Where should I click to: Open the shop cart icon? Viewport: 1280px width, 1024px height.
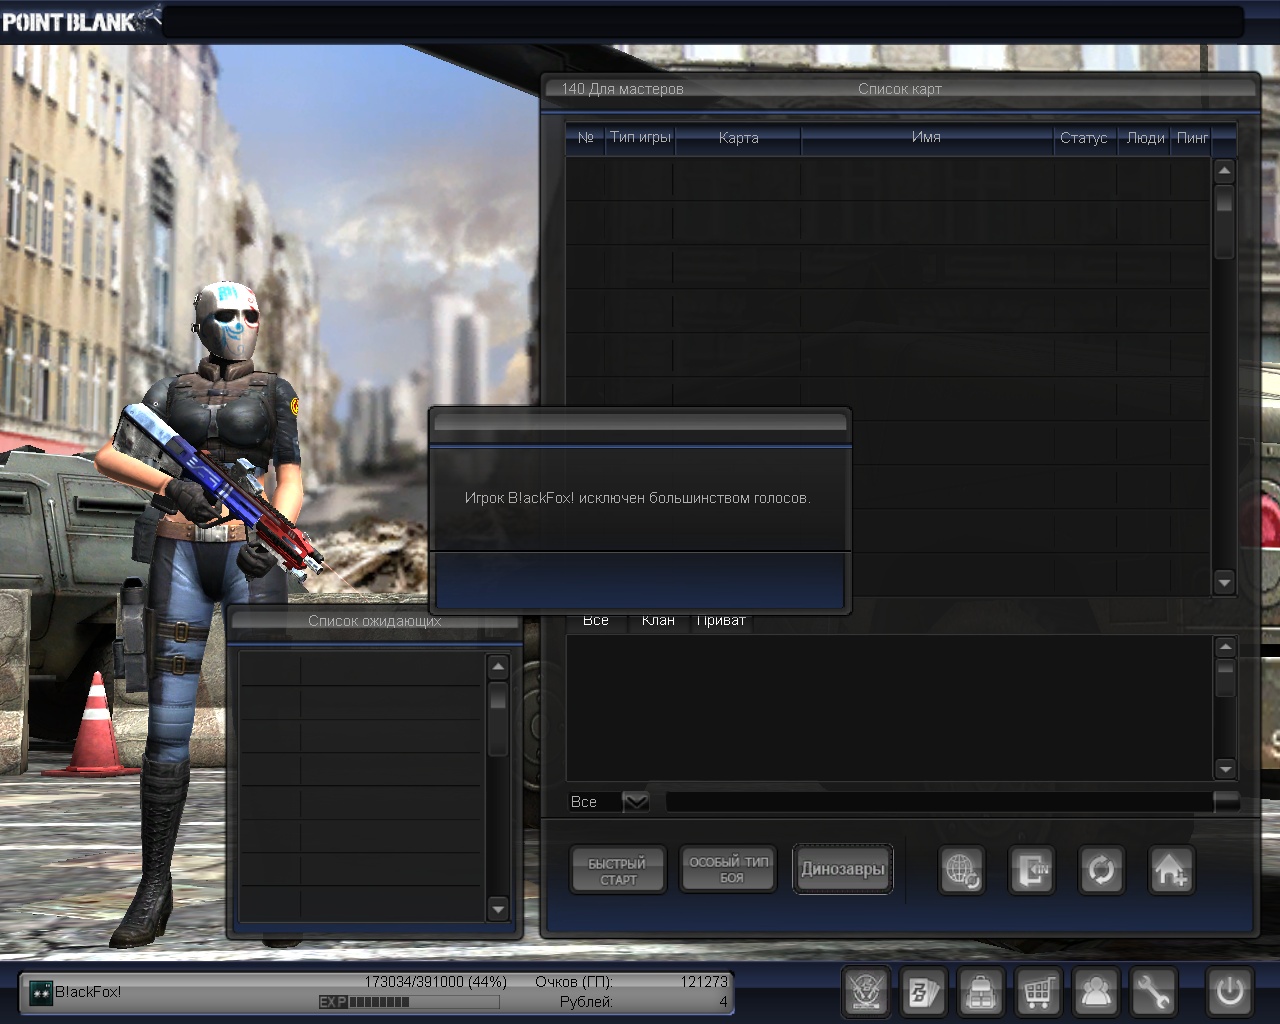pyautogui.click(x=1038, y=992)
